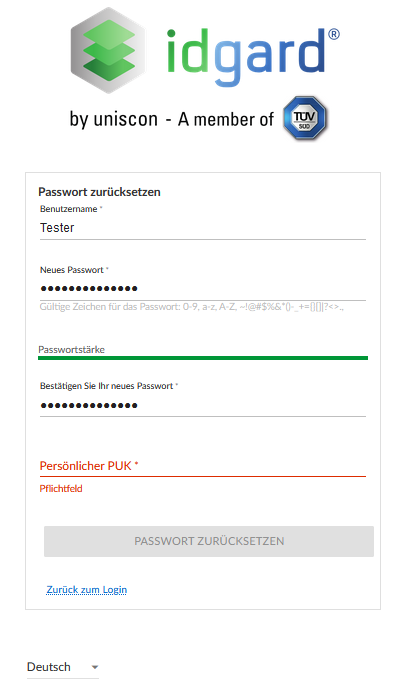The image size is (406, 689).
Task: Select the Neues Passwort input field
Action: (203, 289)
